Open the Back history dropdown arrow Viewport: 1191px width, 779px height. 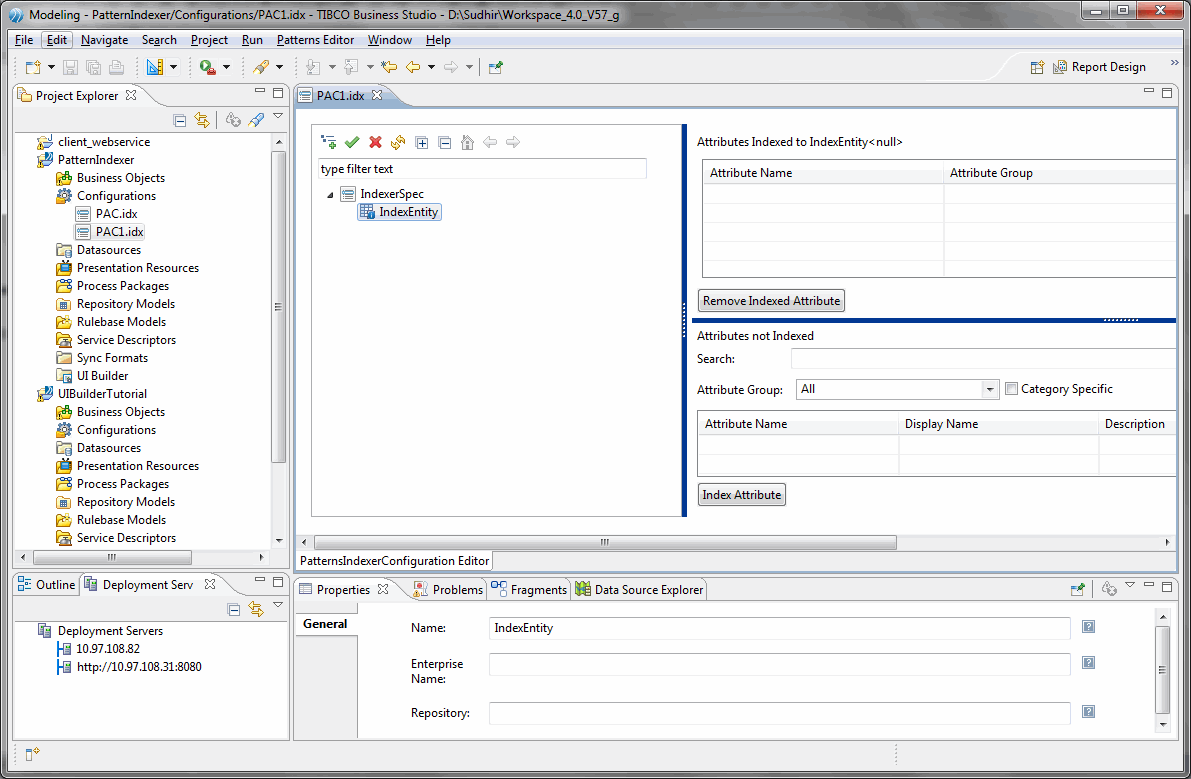pyautogui.click(x=431, y=67)
